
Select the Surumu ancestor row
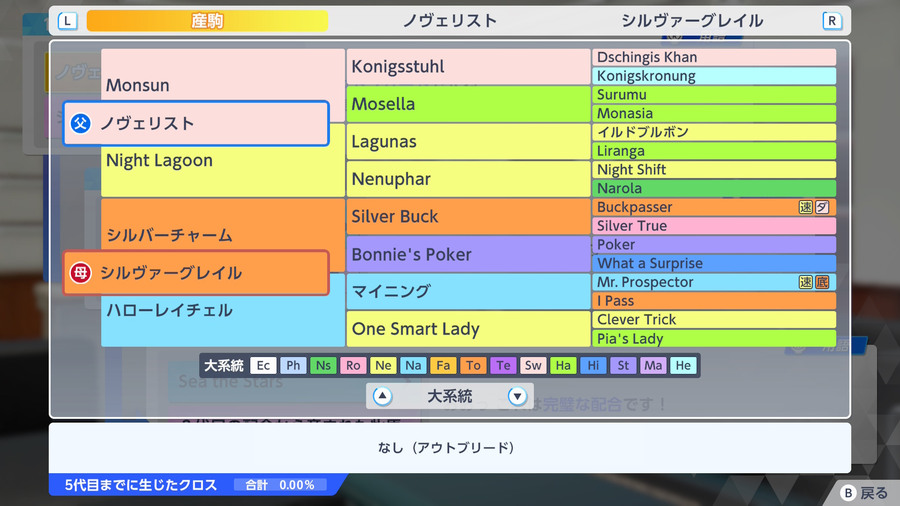click(714, 95)
